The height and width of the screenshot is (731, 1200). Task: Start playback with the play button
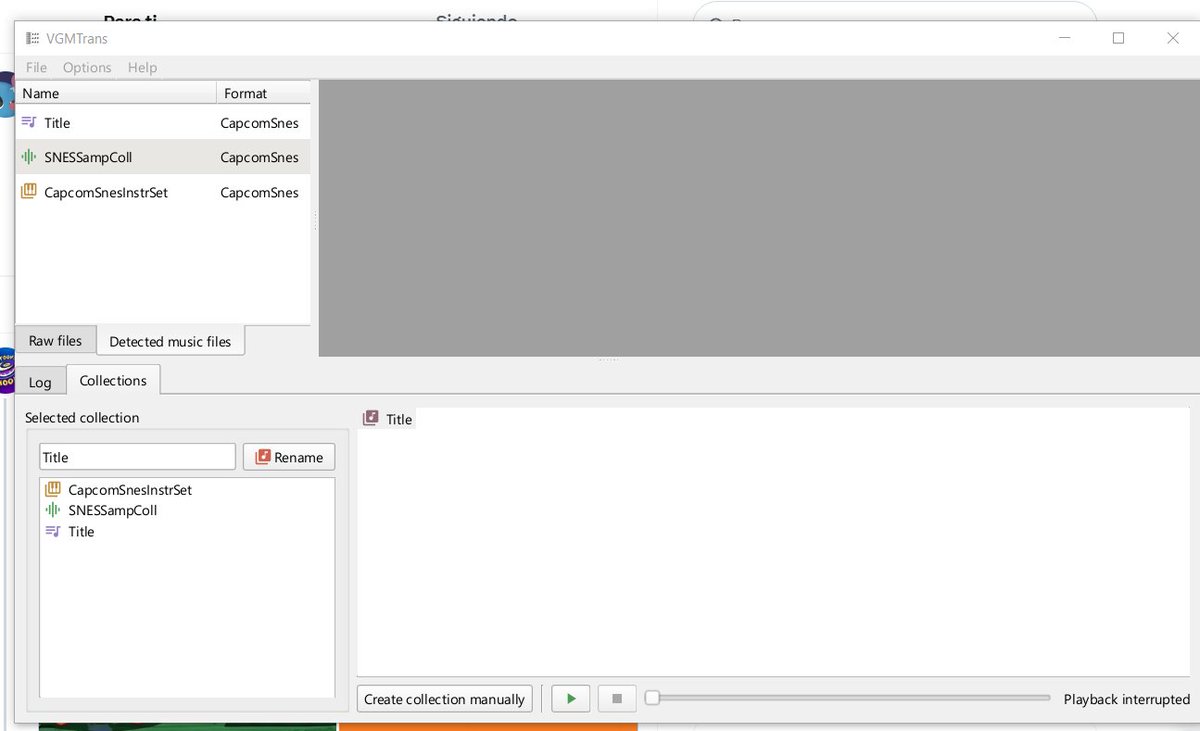[571, 699]
